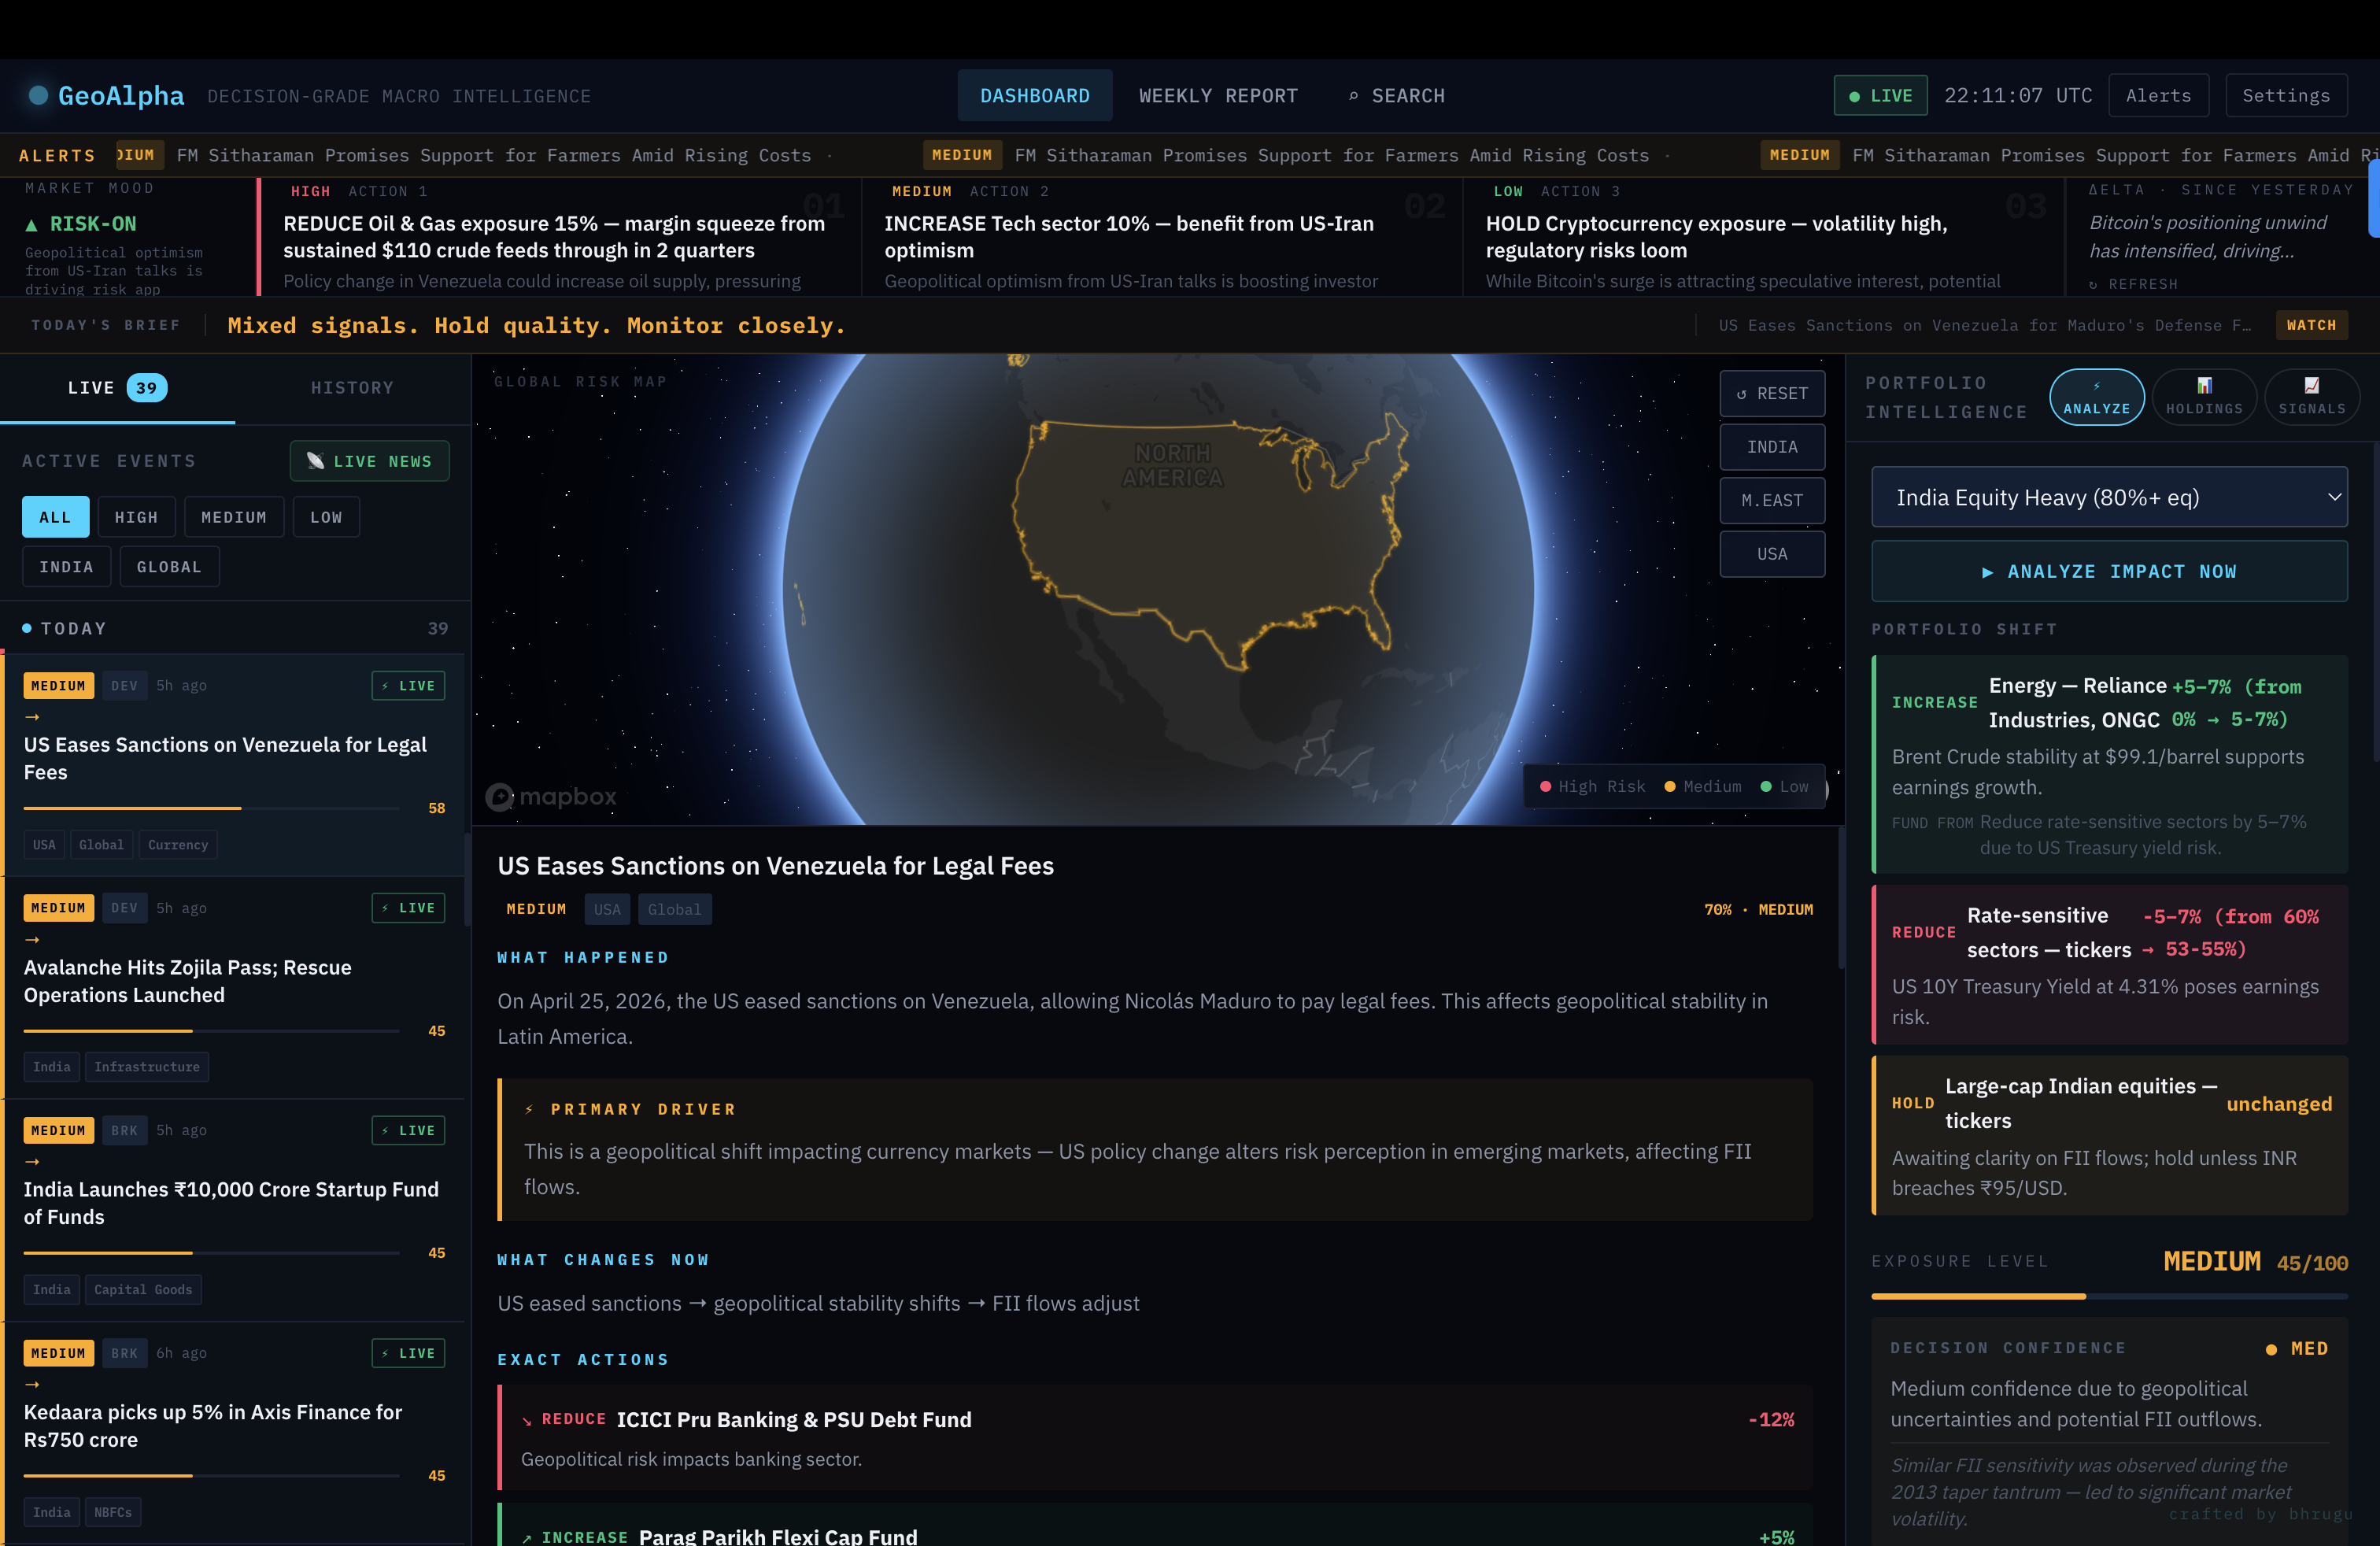This screenshot has width=2380, height=1546.
Task: Click the REDUCE Rate-sensitive sectors card
Action: pyautogui.click(x=2109, y=964)
